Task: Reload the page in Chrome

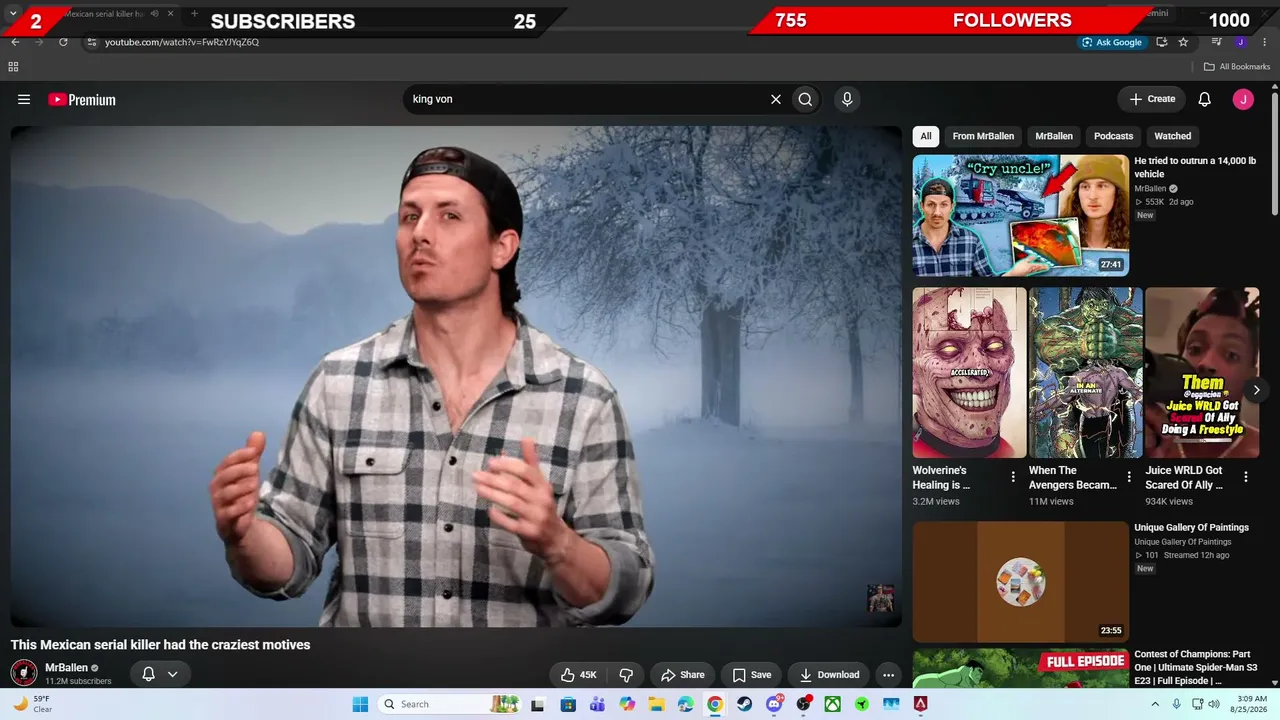Action: pyautogui.click(x=63, y=42)
